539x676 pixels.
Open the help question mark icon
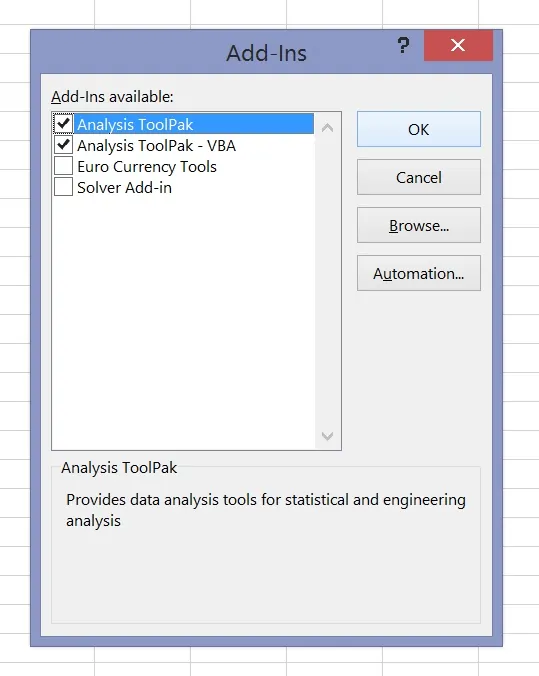(403, 45)
